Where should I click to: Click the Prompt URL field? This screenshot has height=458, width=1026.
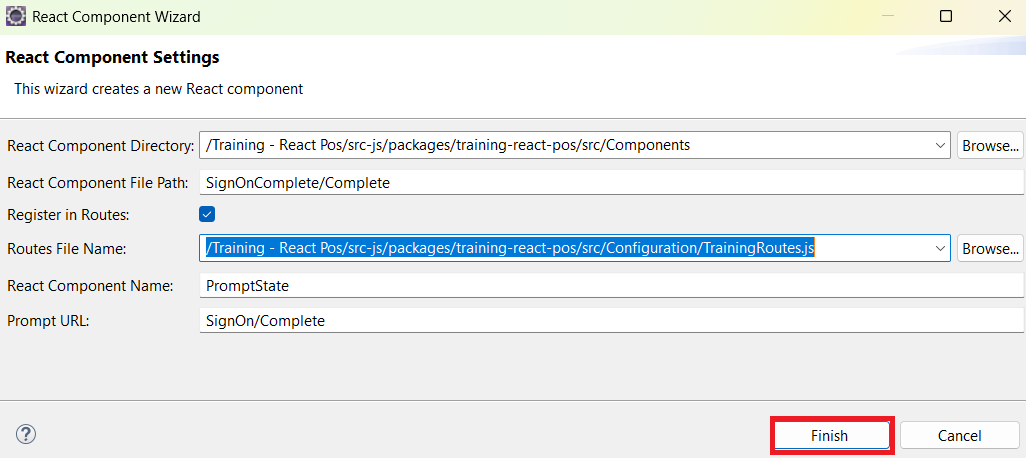[611, 321]
